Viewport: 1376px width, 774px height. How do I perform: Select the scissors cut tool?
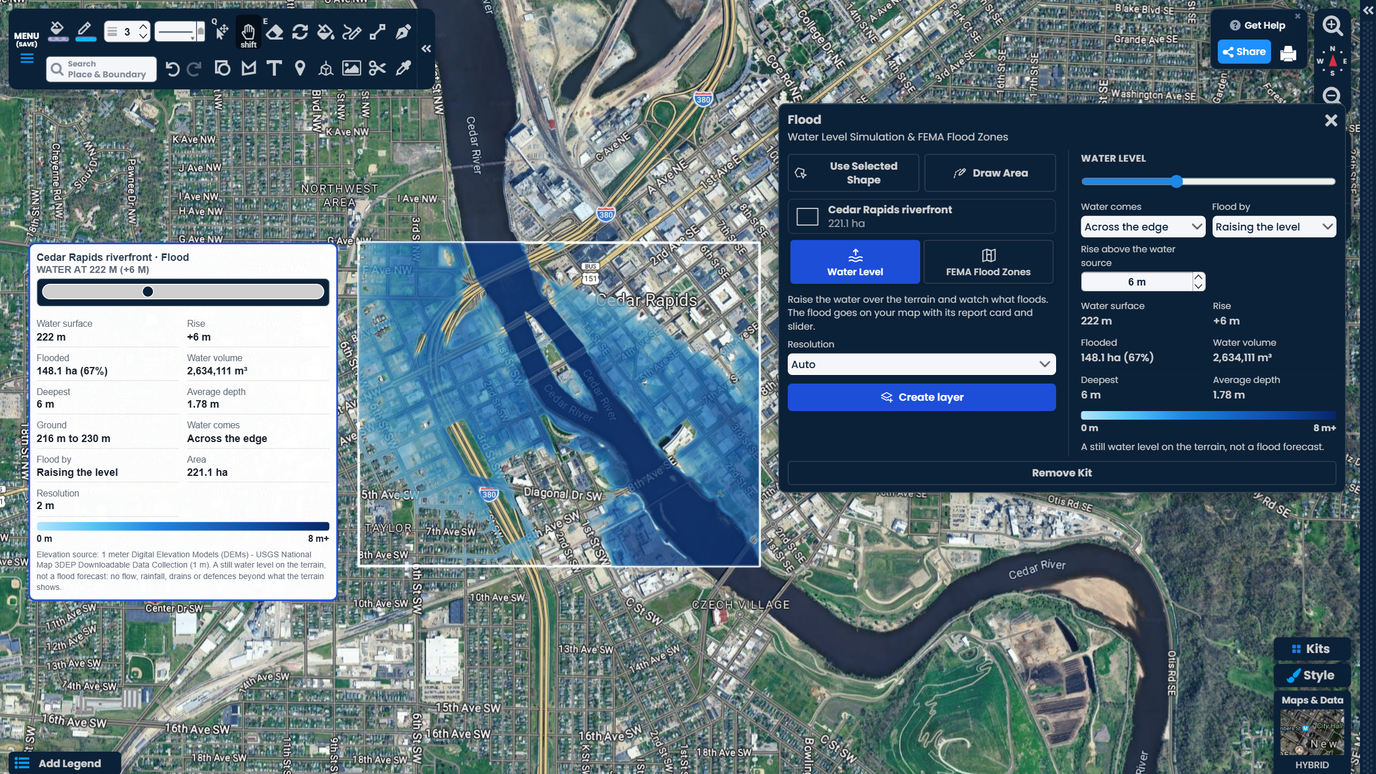click(x=378, y=68)
